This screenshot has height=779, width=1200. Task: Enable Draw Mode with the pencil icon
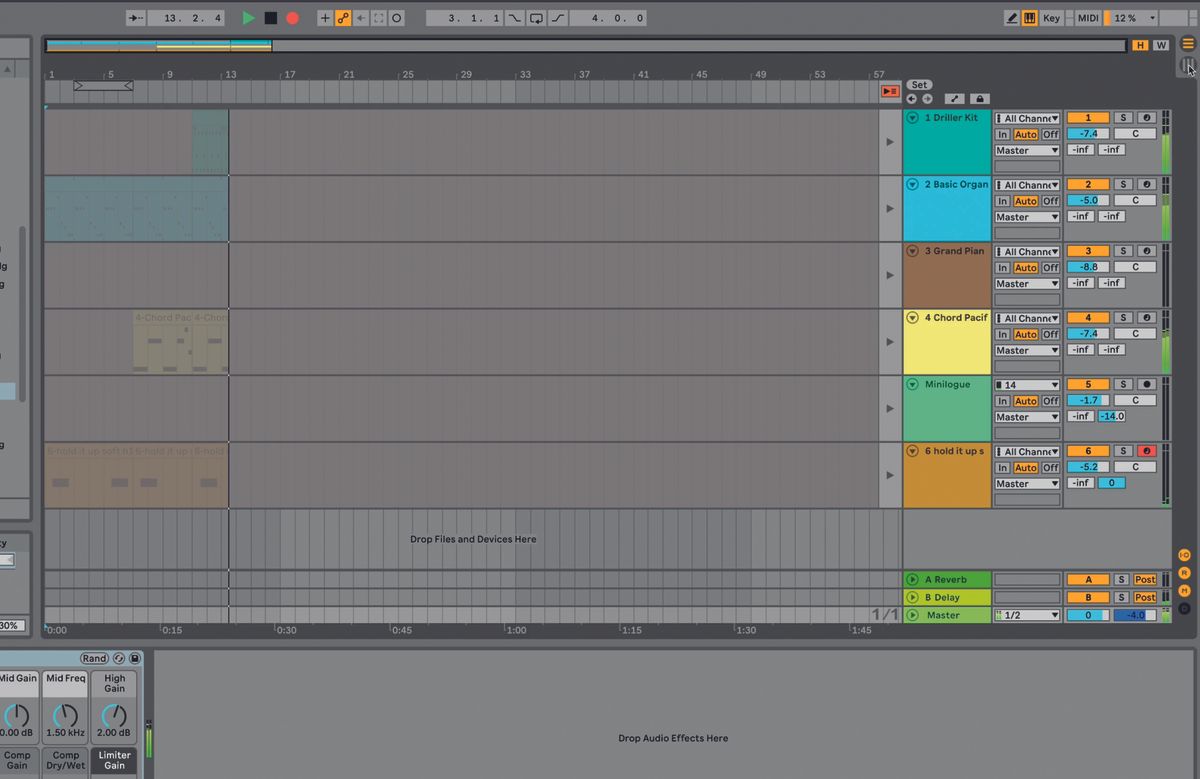pos(1012,17)
